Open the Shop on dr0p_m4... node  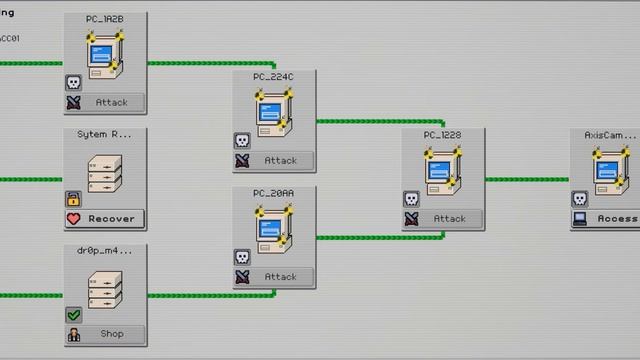click(x=105, y=334)
